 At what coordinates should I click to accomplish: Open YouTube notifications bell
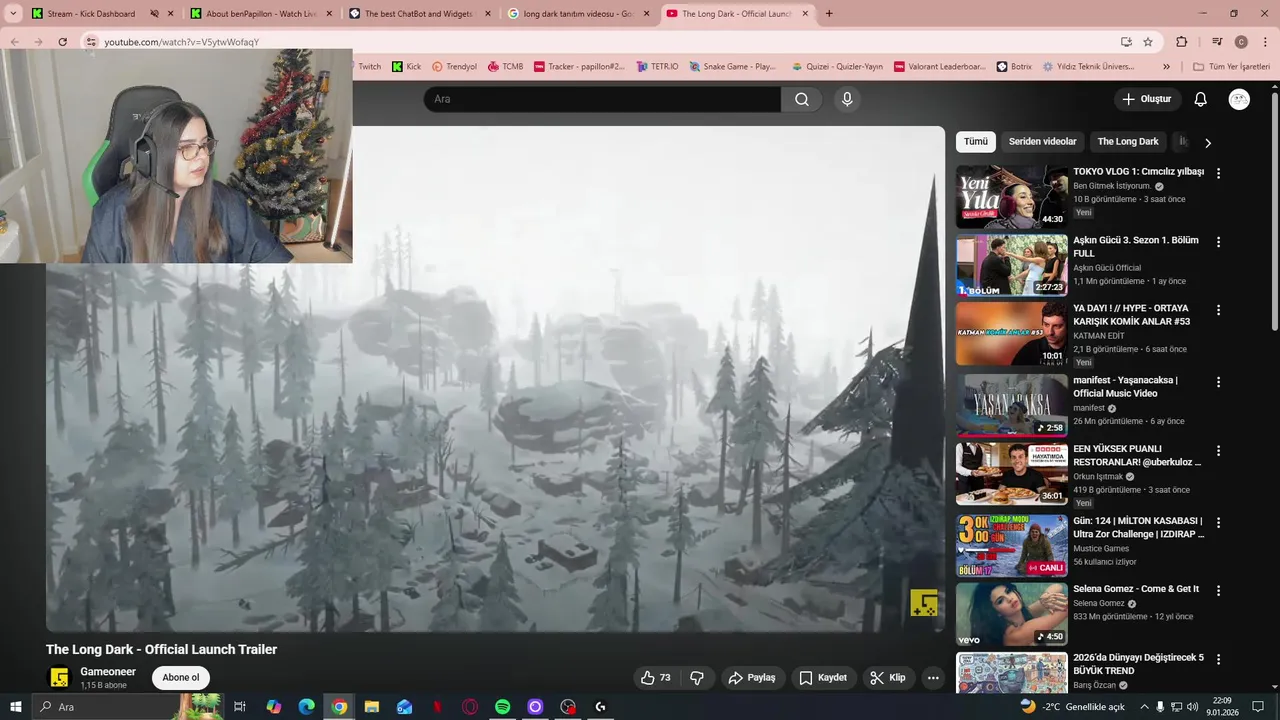coord(1201,99)
